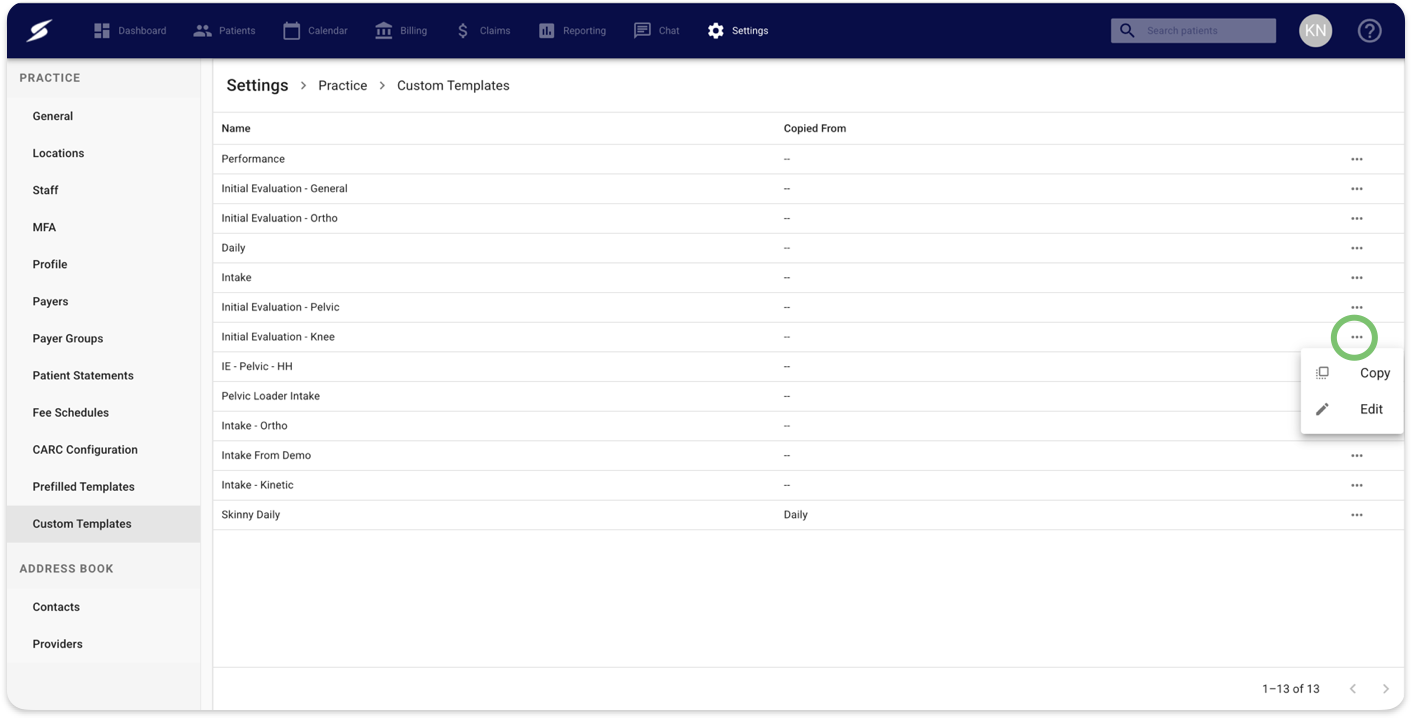
Task: Open more options for Performance row
Action: [x=1356, y=159]
